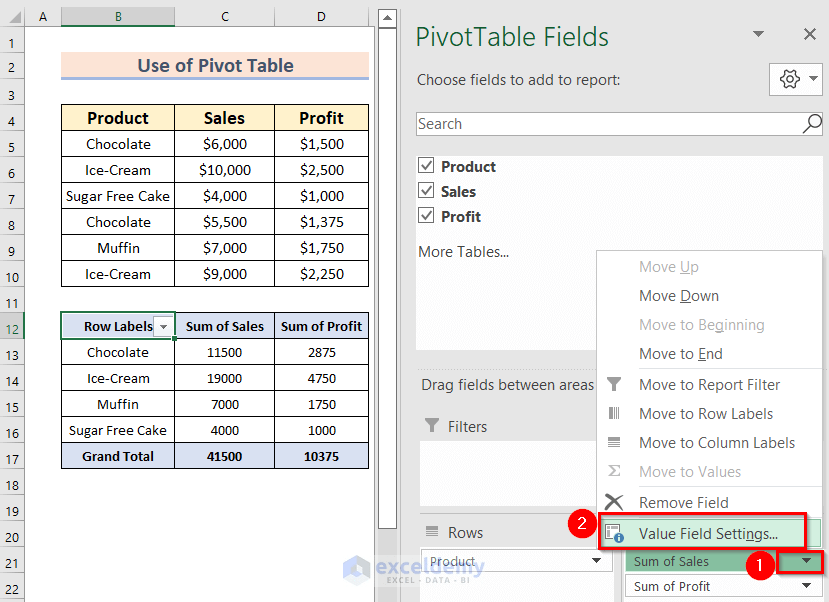The image size is (829, 602).
Task: Uncheck the Profit field checkbox
Action: 425,216
